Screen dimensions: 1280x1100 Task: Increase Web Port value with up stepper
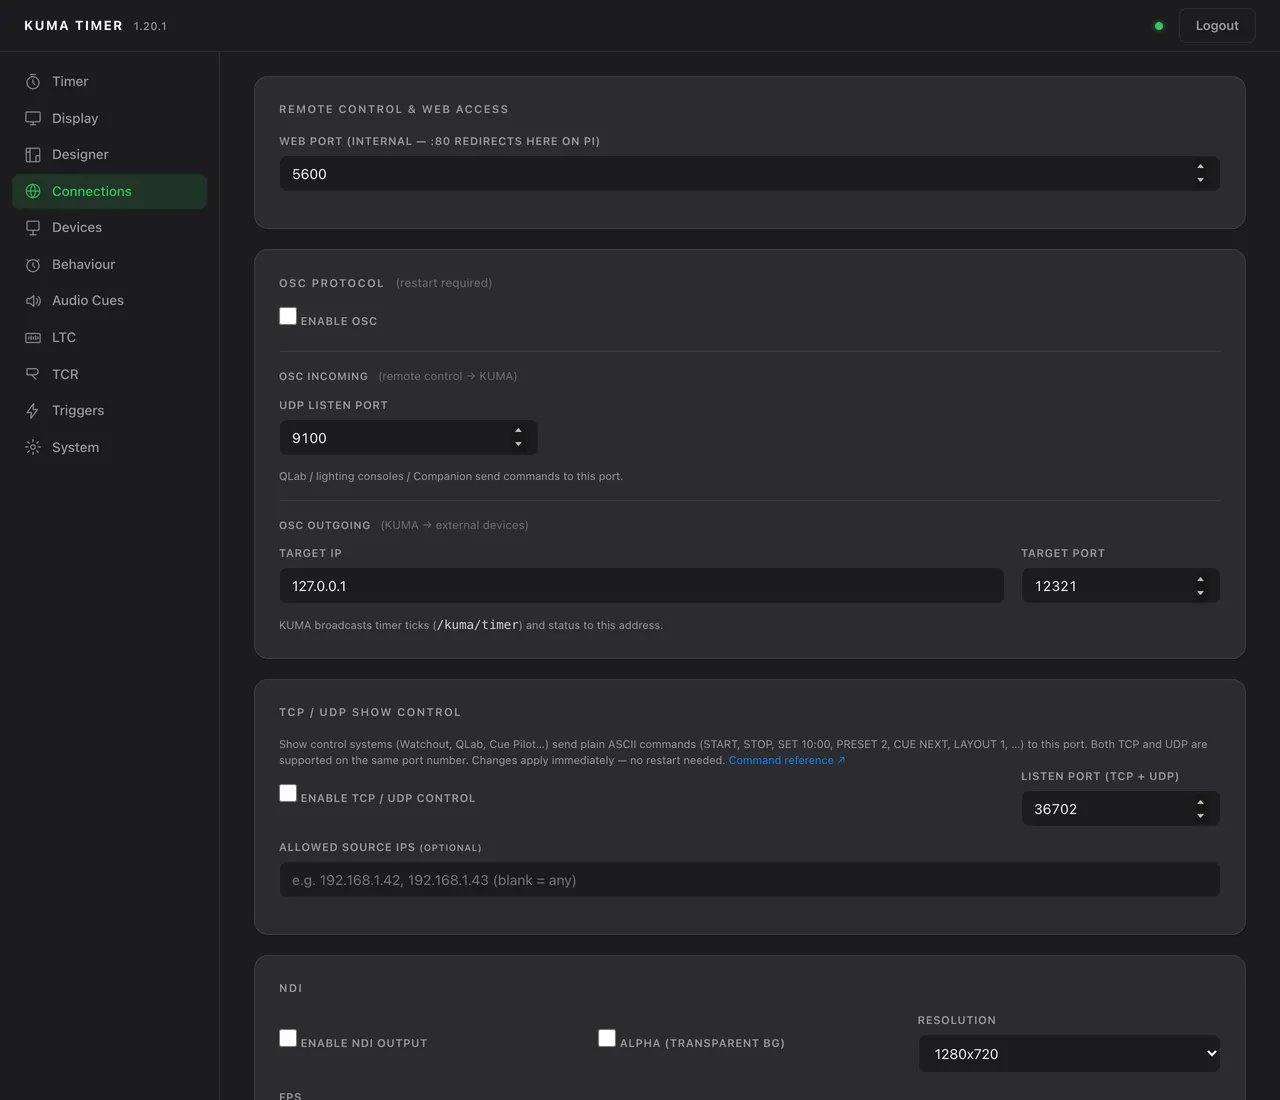(1200, 167)
